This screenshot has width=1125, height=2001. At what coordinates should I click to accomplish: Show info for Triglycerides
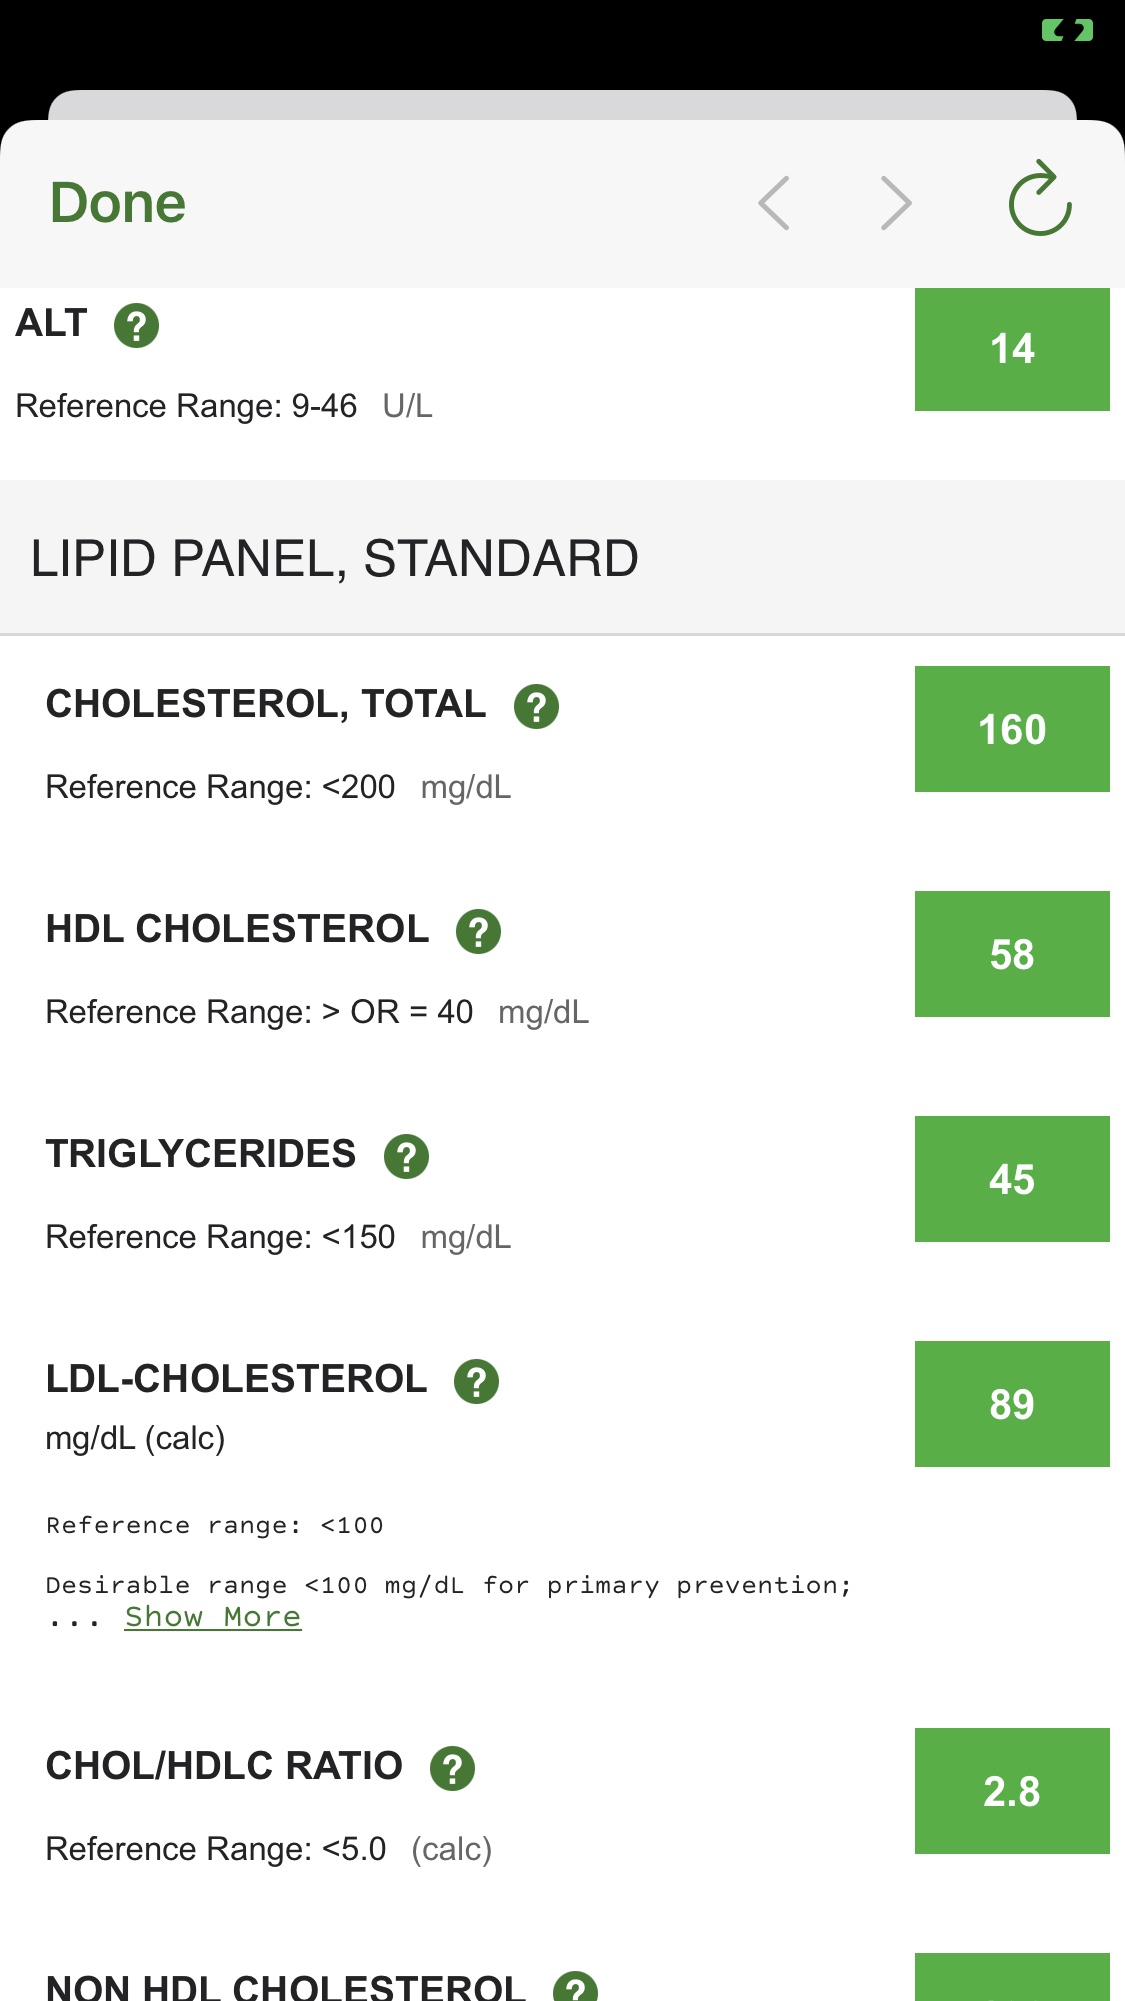(x=406, y=1157)
